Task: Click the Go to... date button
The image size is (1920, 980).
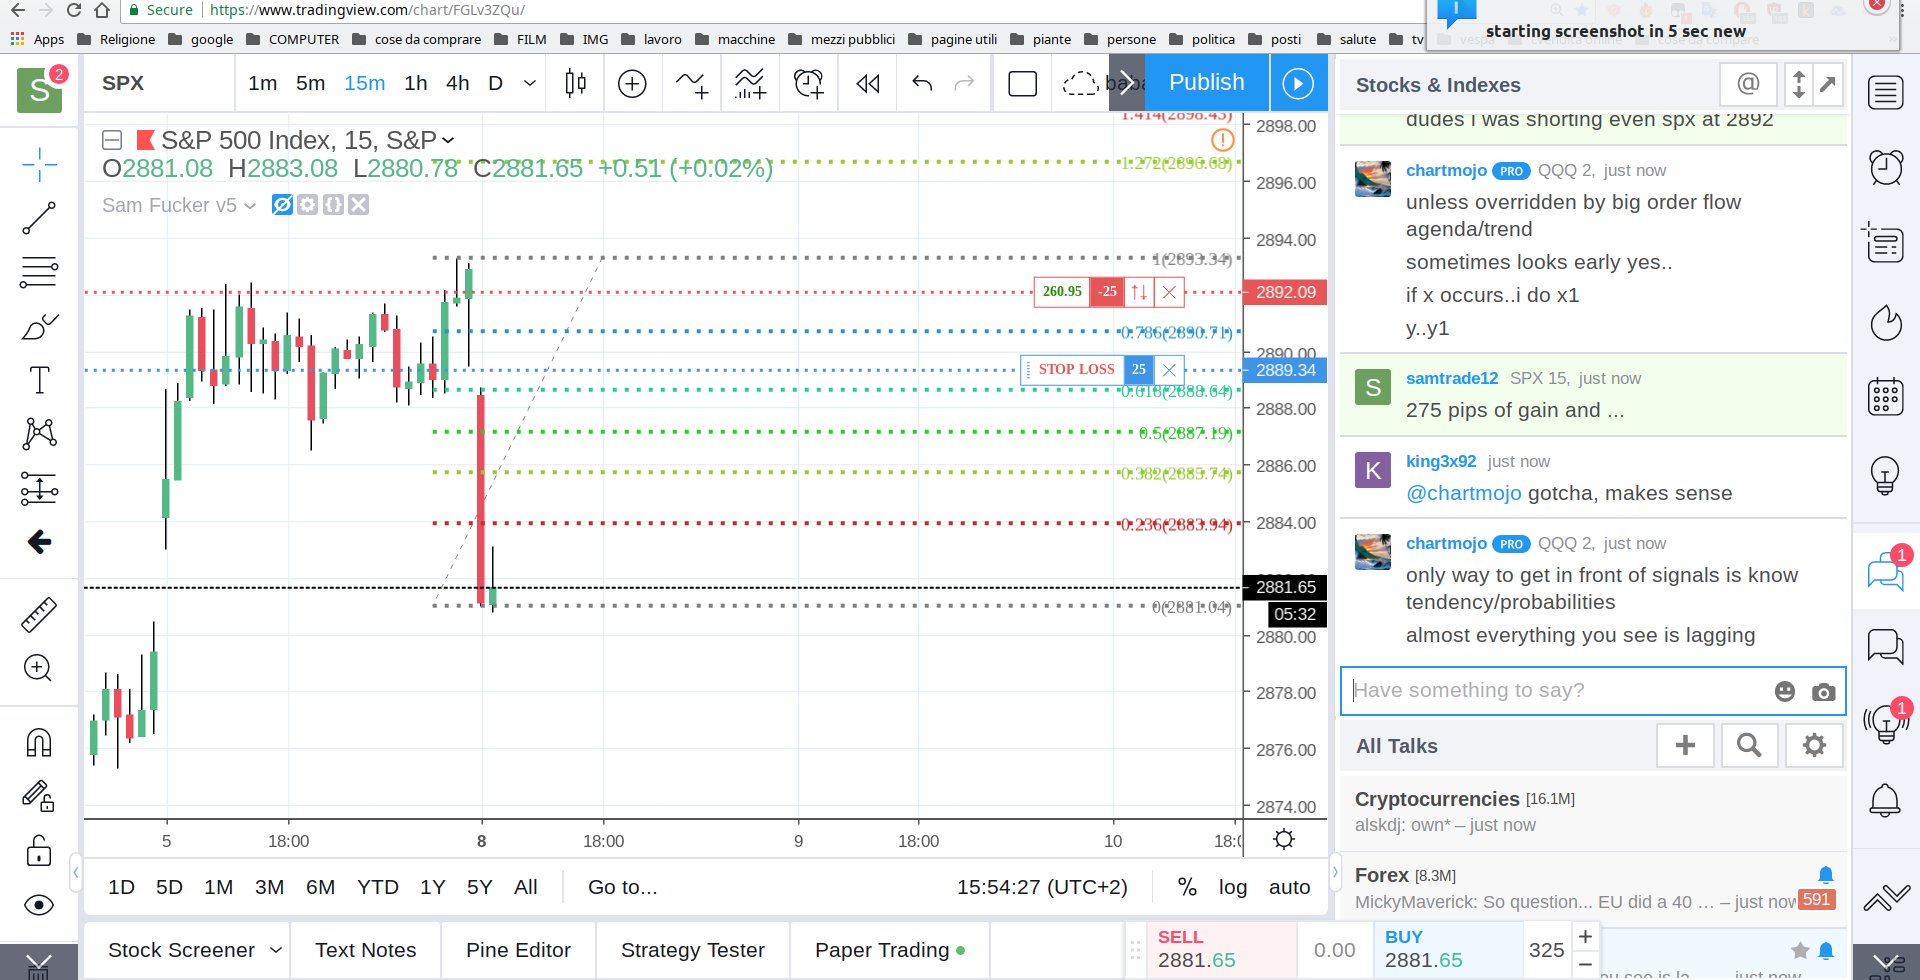Action: (x=622, y=887)
